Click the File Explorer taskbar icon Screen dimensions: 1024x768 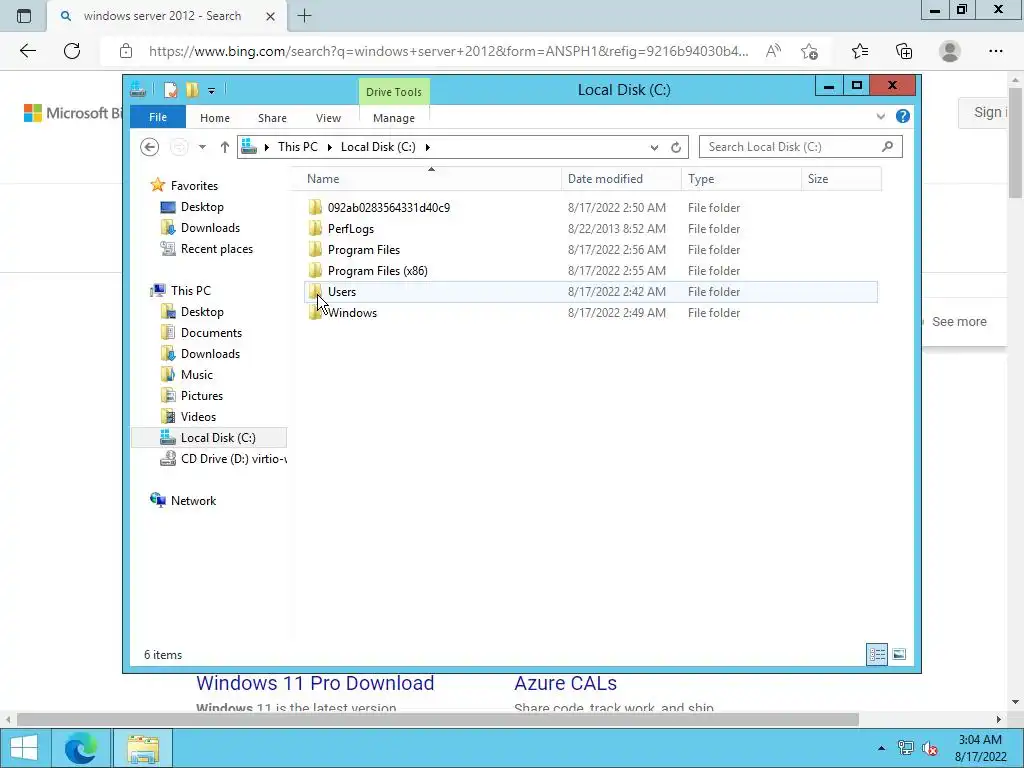coord(143,748)
